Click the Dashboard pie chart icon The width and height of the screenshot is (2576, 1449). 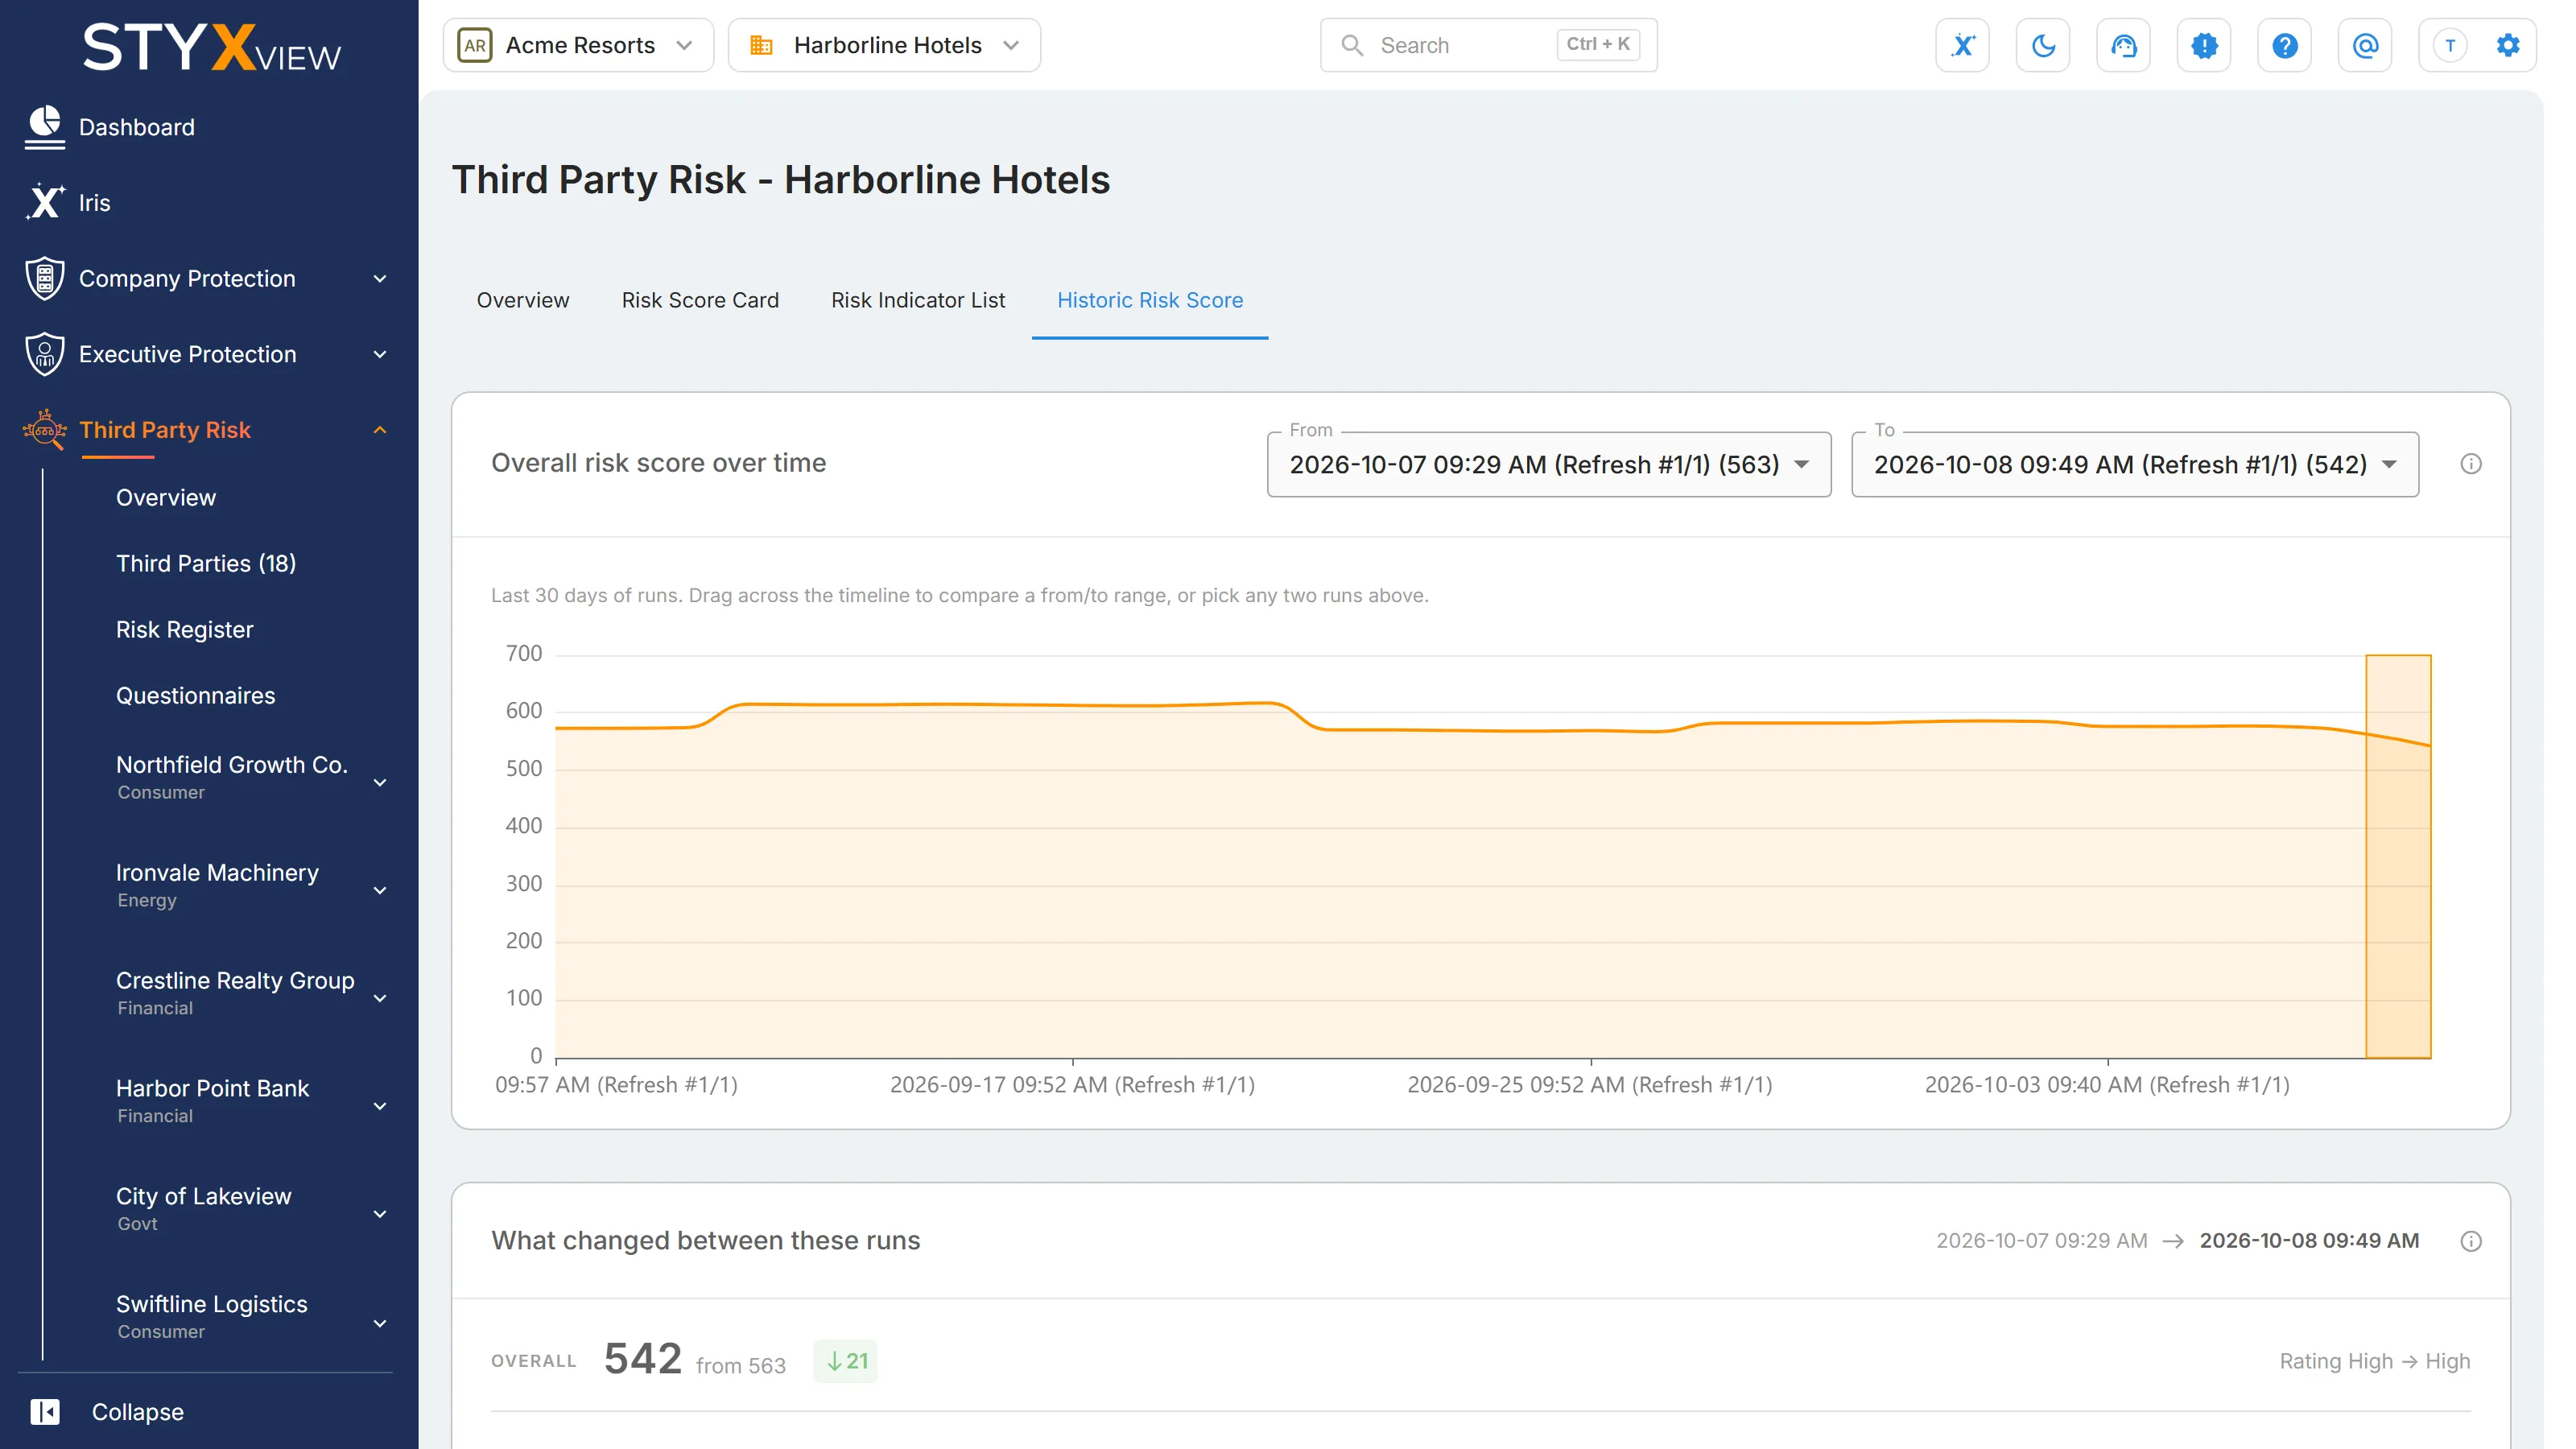(x=45, y=127)
